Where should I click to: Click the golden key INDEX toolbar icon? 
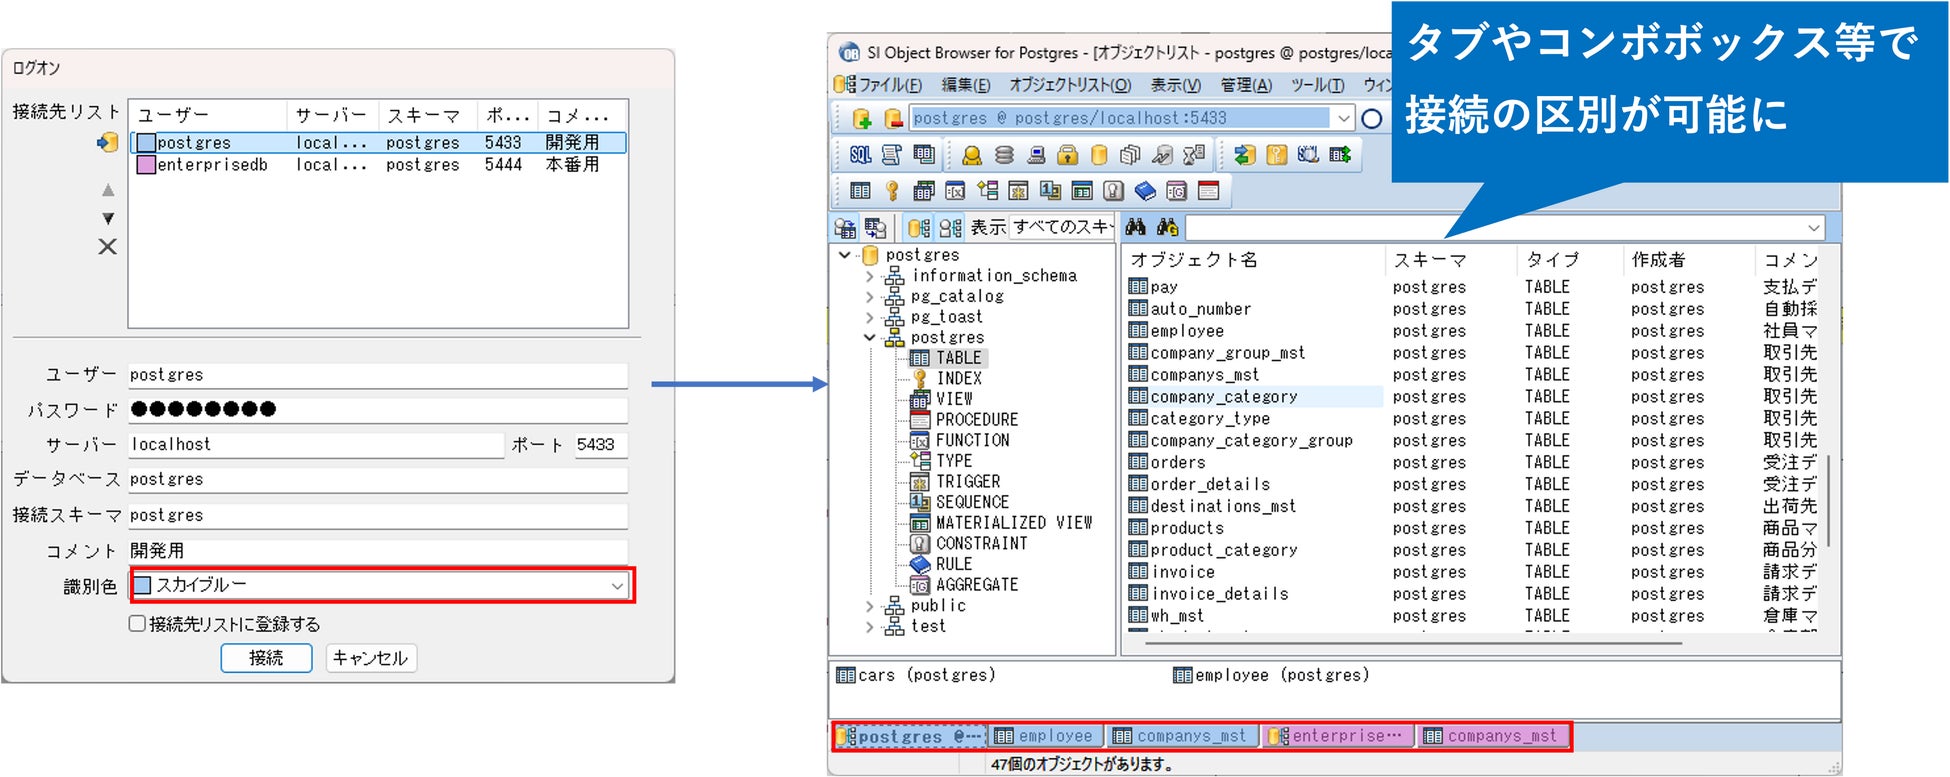892,191
